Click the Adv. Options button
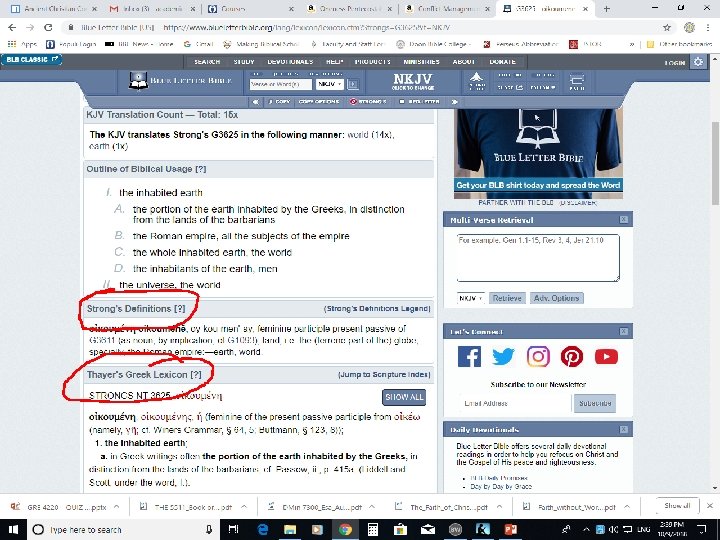Screen dimensions: 720x540 (557, 298)
